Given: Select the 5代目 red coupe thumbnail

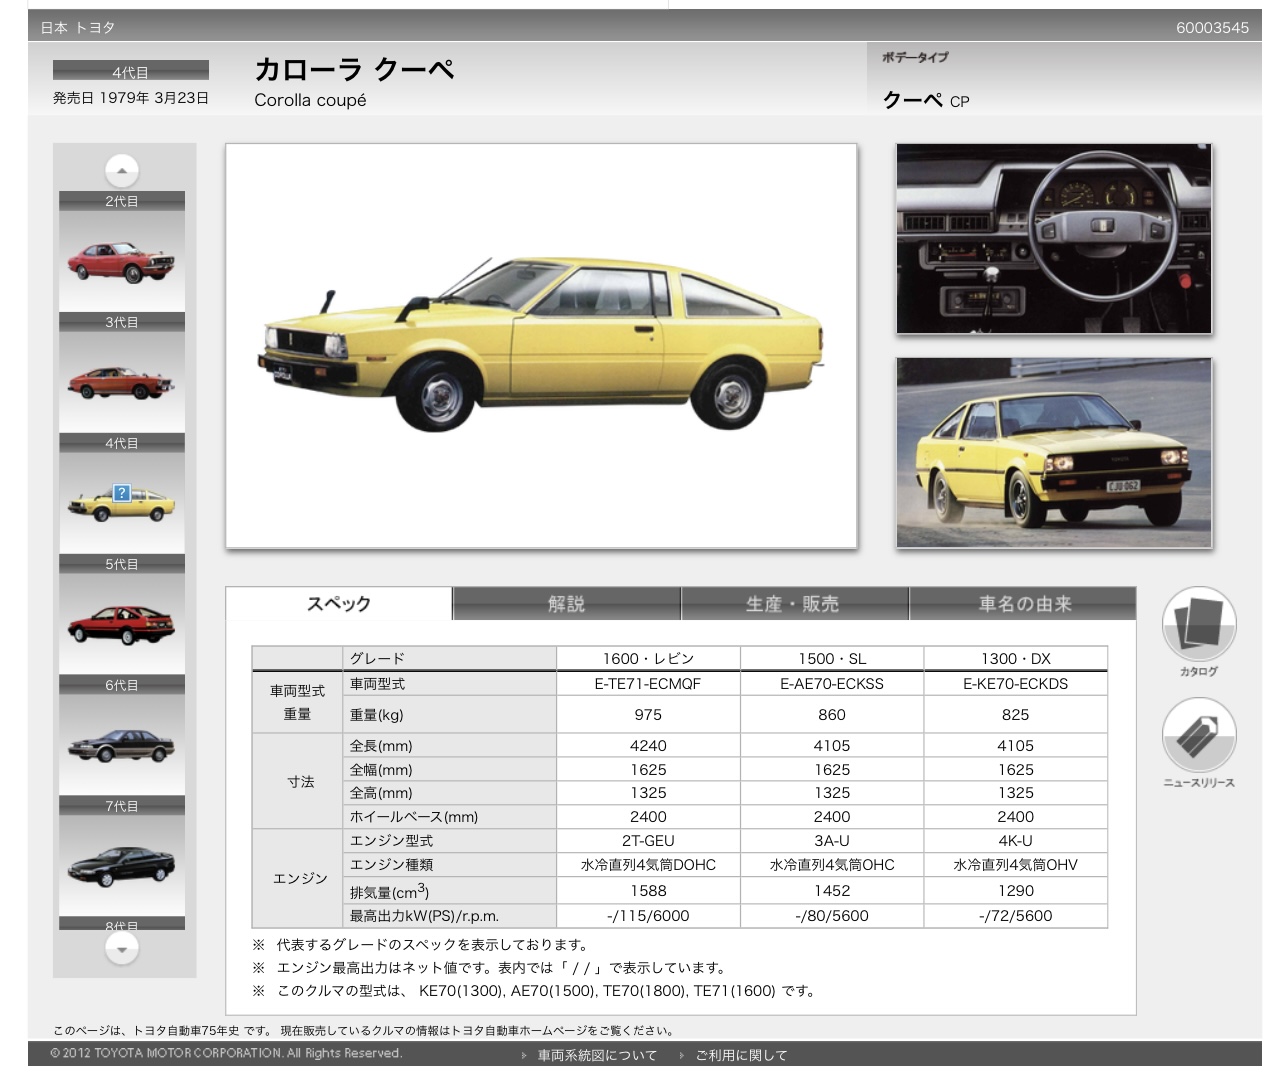Looking at the screenshot, I should (121, 624).
